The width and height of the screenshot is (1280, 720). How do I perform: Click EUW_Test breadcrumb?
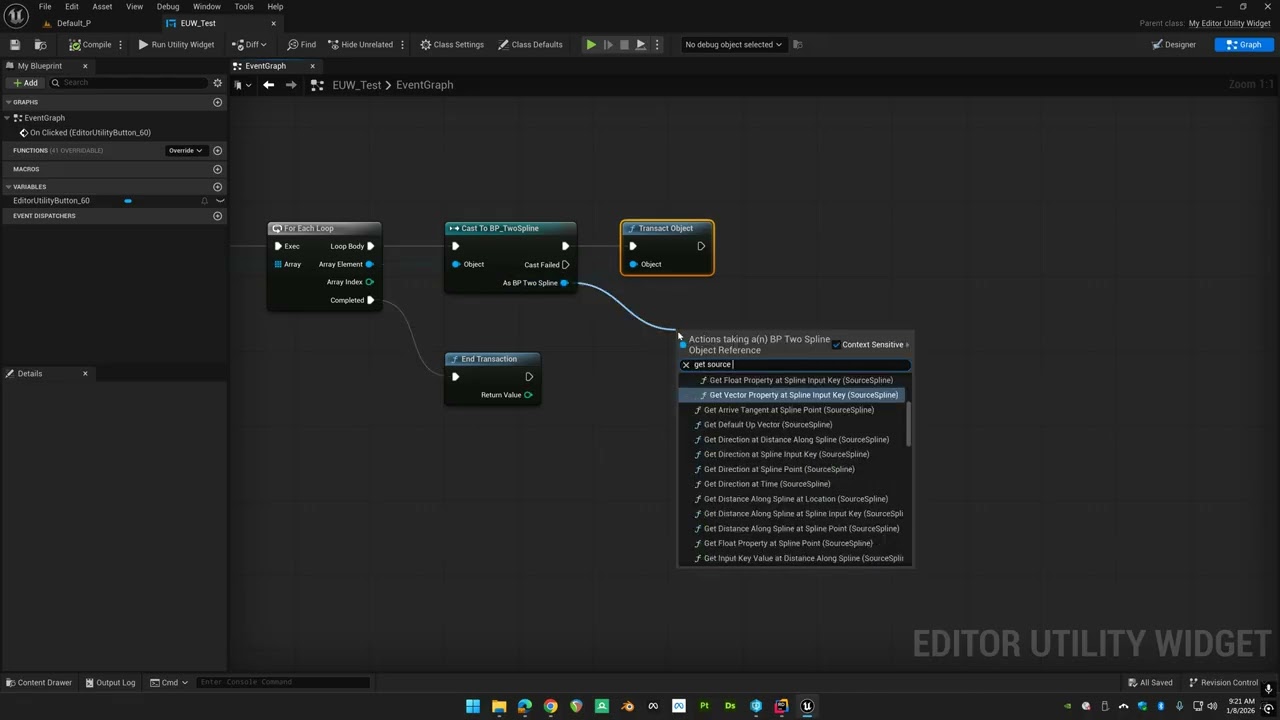pos(357,85)
